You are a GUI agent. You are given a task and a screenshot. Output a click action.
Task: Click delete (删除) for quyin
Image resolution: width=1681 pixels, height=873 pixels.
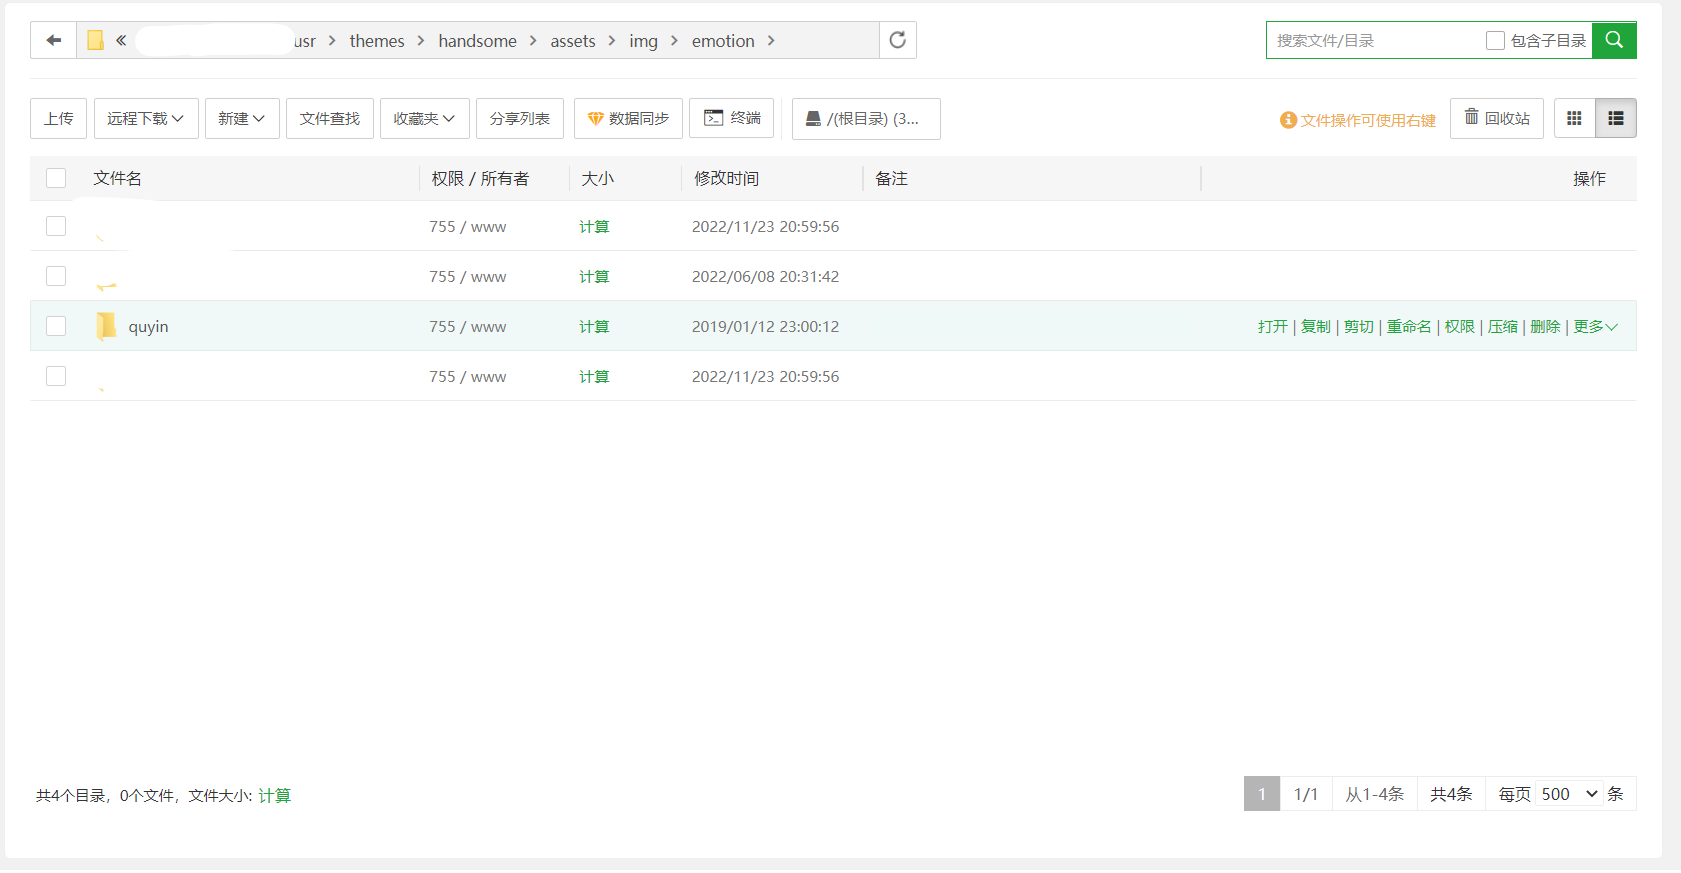click(1545, 326)
